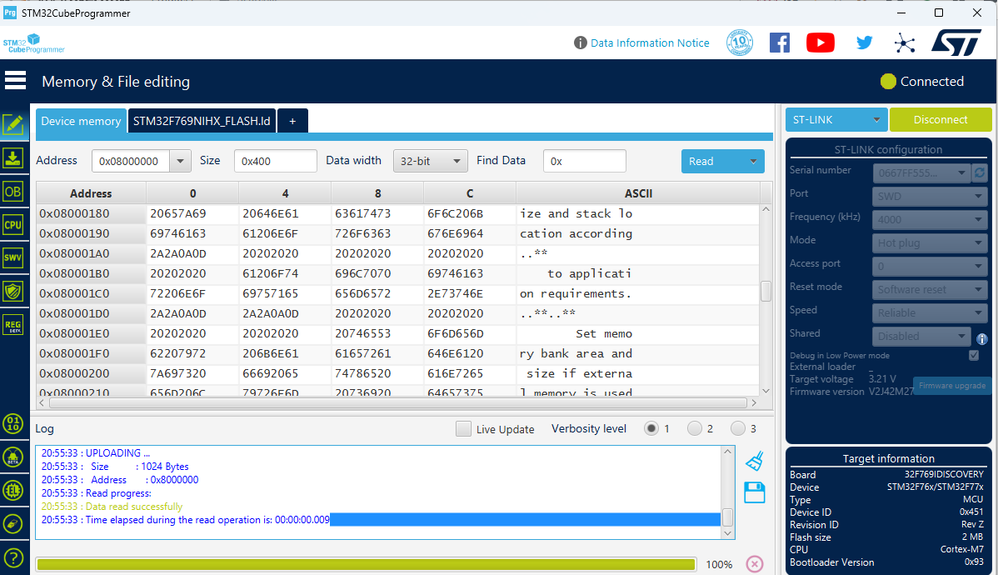Open Access port dropdown

click(x=930, y=266)
